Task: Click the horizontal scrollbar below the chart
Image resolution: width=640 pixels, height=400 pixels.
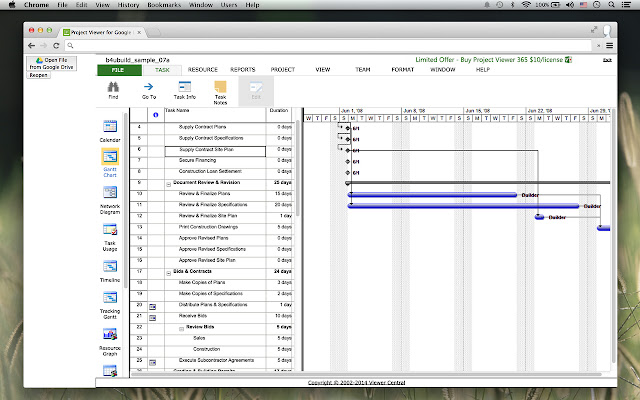Action: tap(366, 374)
